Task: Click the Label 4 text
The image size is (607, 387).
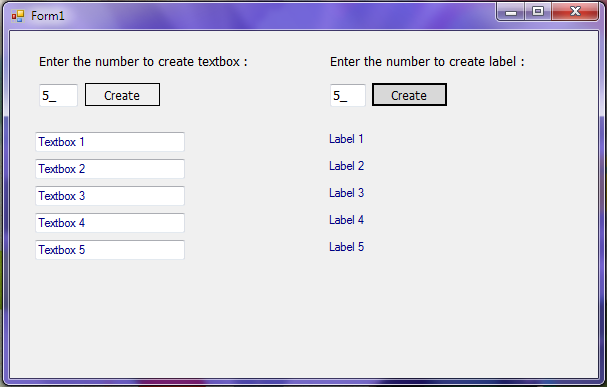Action: [x=346, y=220]
